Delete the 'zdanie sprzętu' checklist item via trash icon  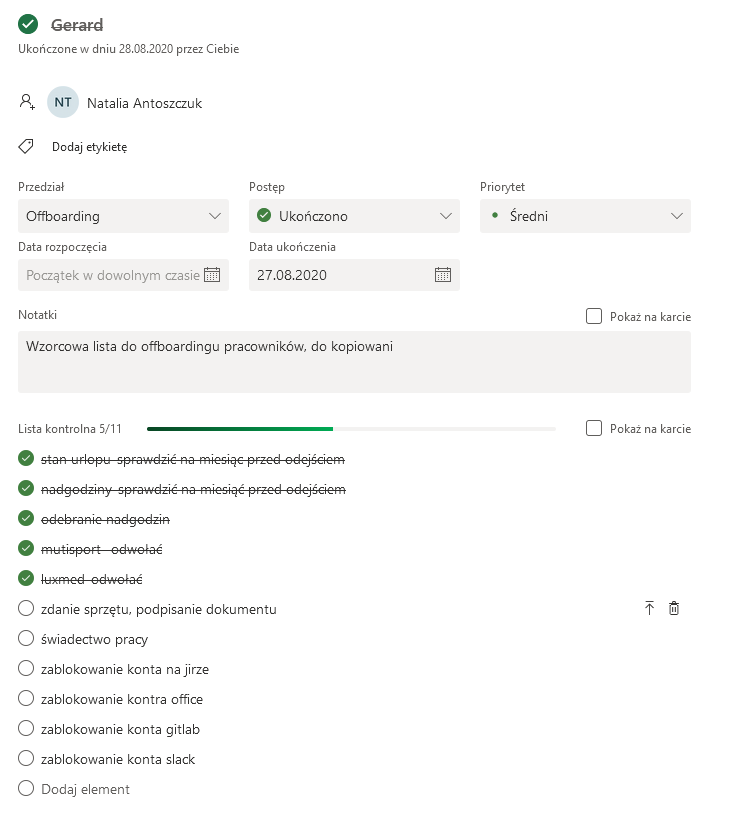coord(674,608)
